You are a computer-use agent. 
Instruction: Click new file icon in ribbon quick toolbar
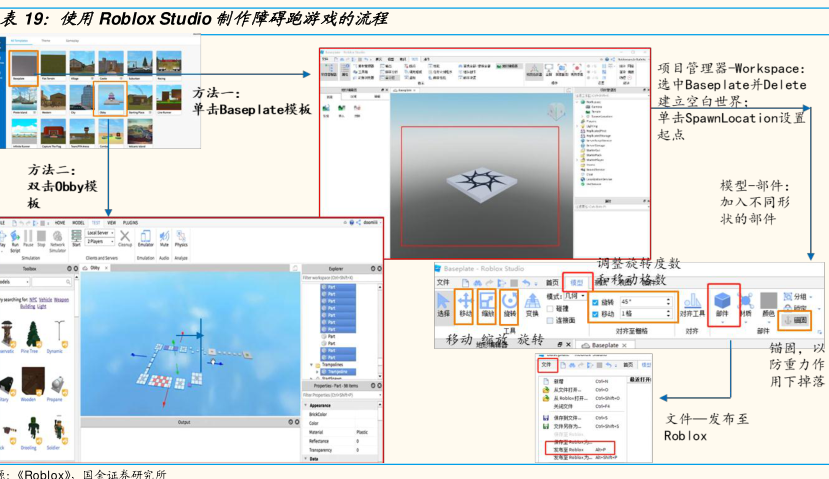point(464,283)
